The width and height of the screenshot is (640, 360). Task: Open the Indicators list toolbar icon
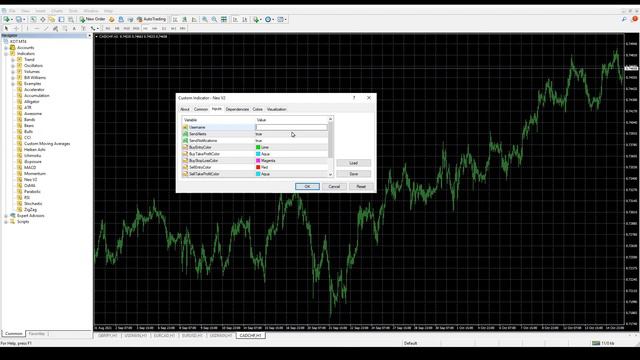click(x=257, y=19)
